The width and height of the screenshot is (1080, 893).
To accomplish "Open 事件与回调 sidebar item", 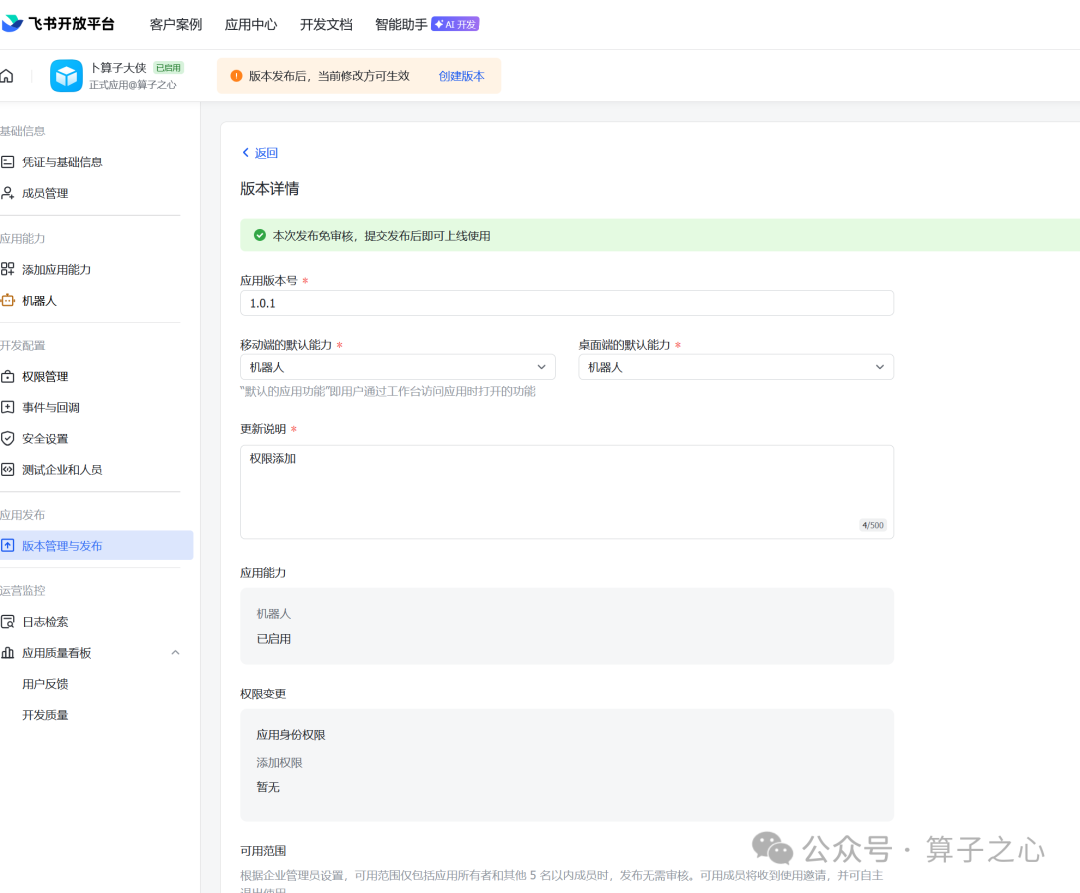I will pyautogui.click(x=50, y=408).
